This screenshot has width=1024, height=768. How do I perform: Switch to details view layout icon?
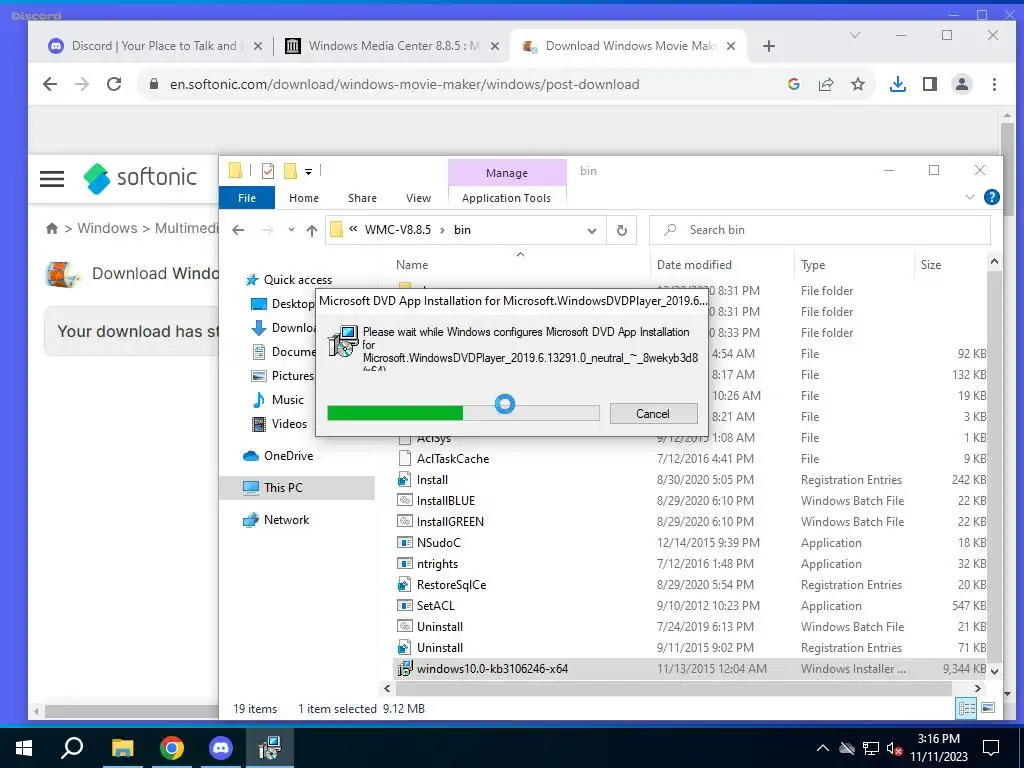966,709
